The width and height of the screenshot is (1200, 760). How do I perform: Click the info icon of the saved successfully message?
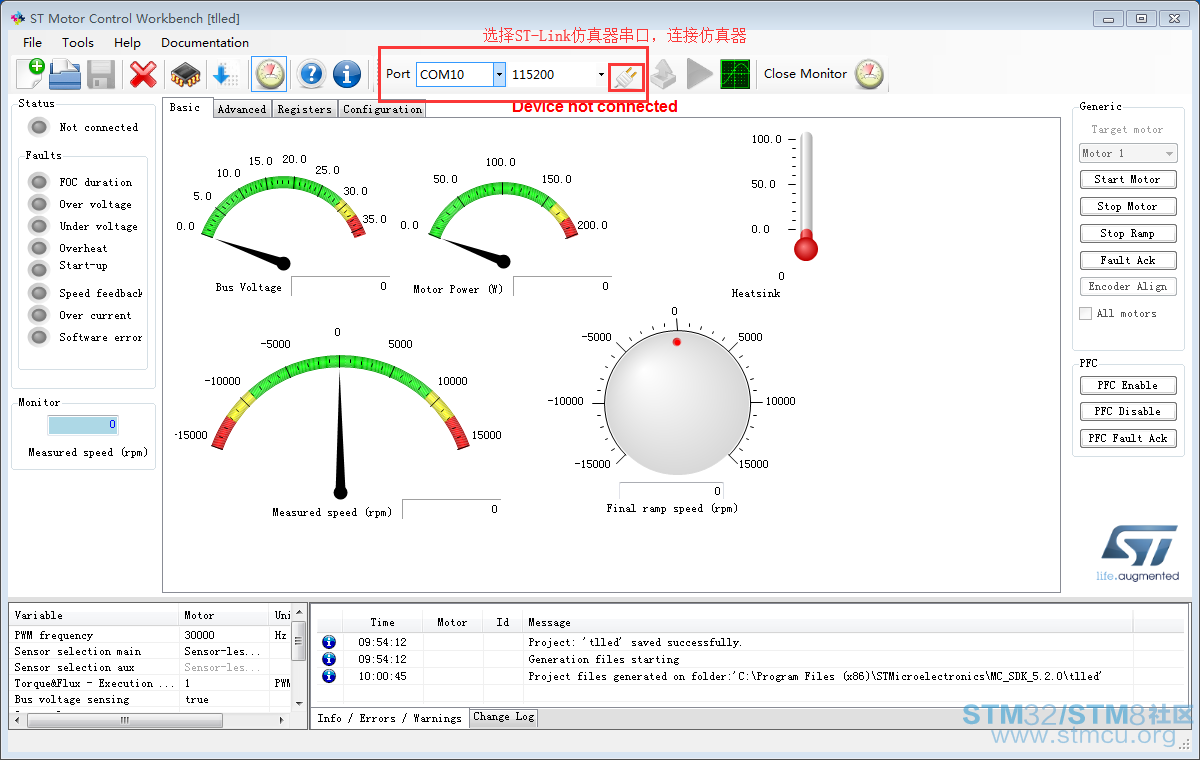pyautogui.click(x=329, y=642)
